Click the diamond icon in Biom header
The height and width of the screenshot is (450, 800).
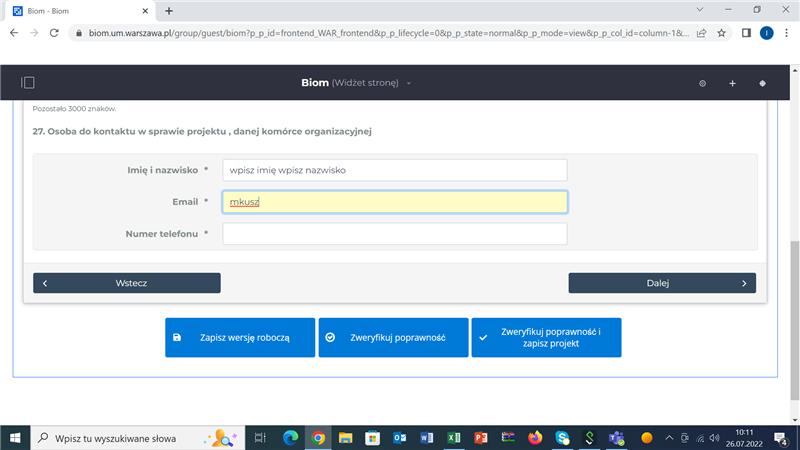pyautogui.click(x=762, y=83)
